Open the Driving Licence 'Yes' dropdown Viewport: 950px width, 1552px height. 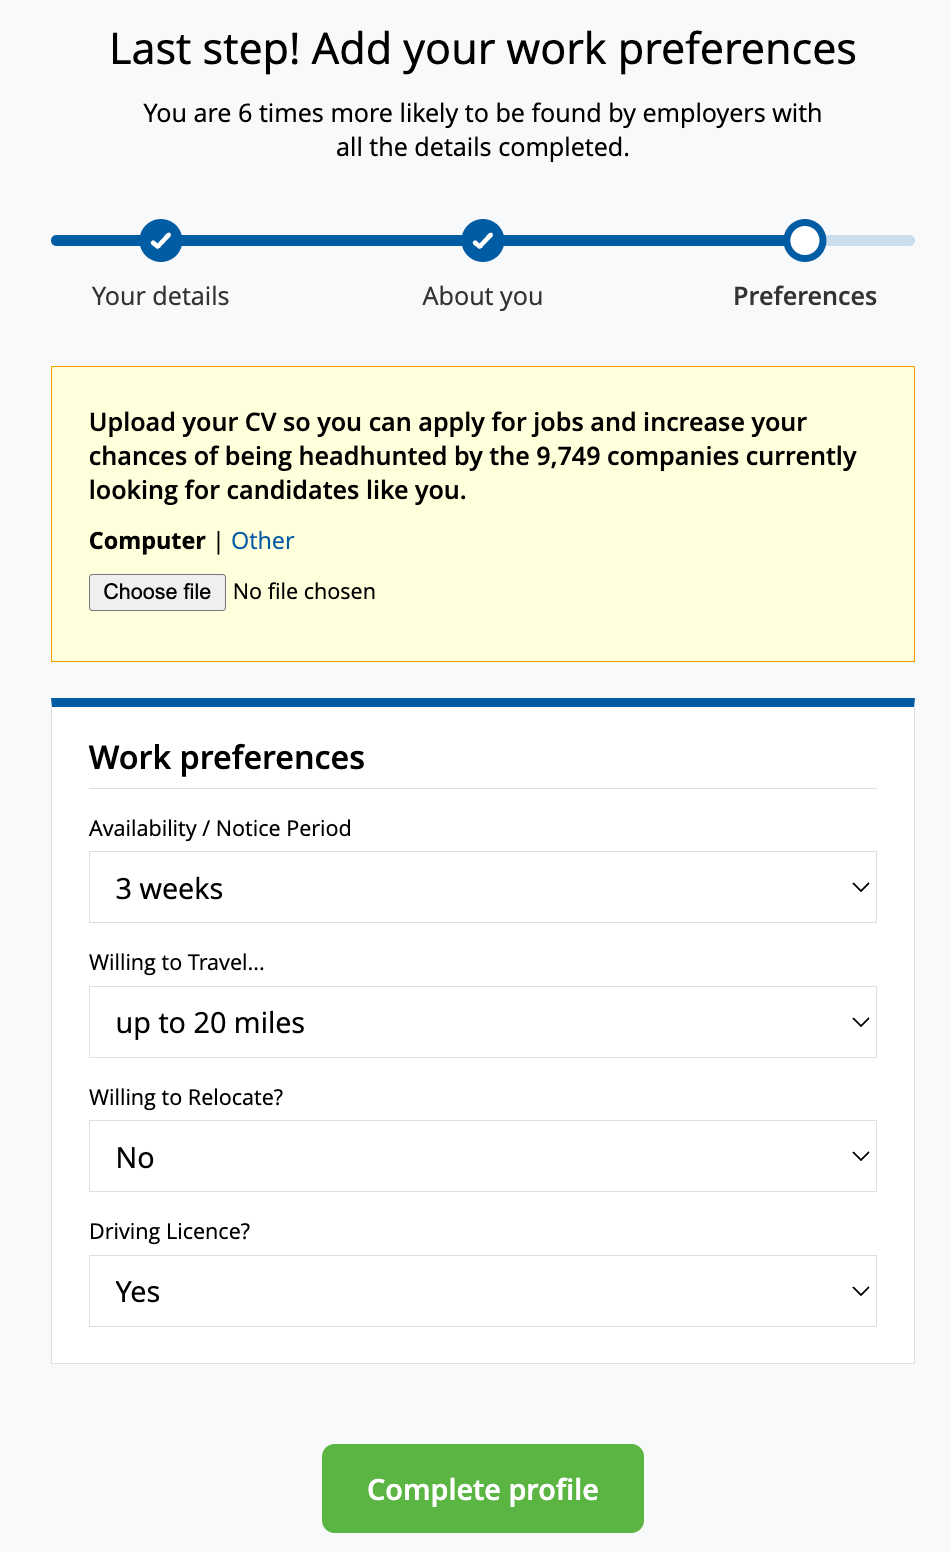point(482,1291)
